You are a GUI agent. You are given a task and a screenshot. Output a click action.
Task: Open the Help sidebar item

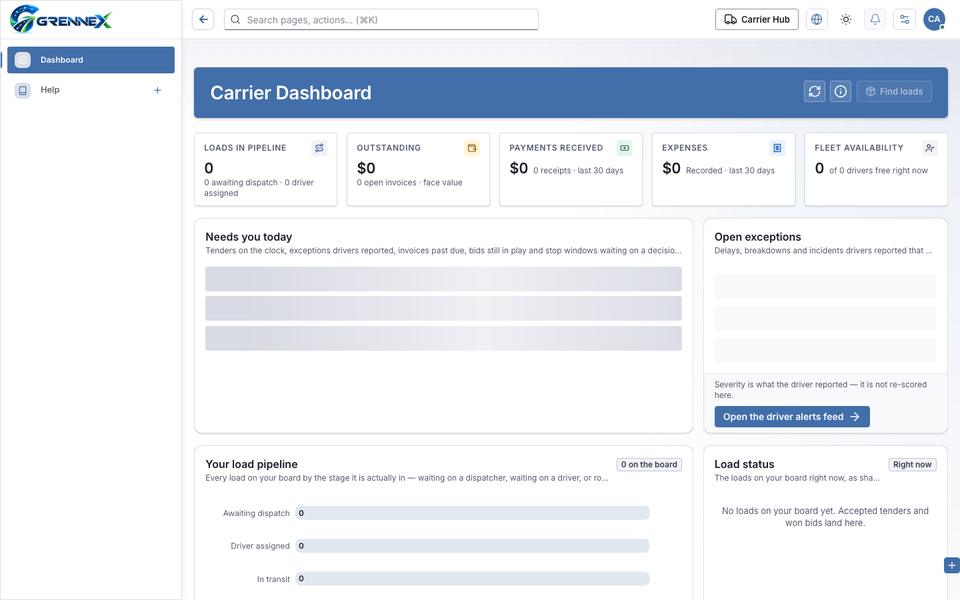point(91,90)
